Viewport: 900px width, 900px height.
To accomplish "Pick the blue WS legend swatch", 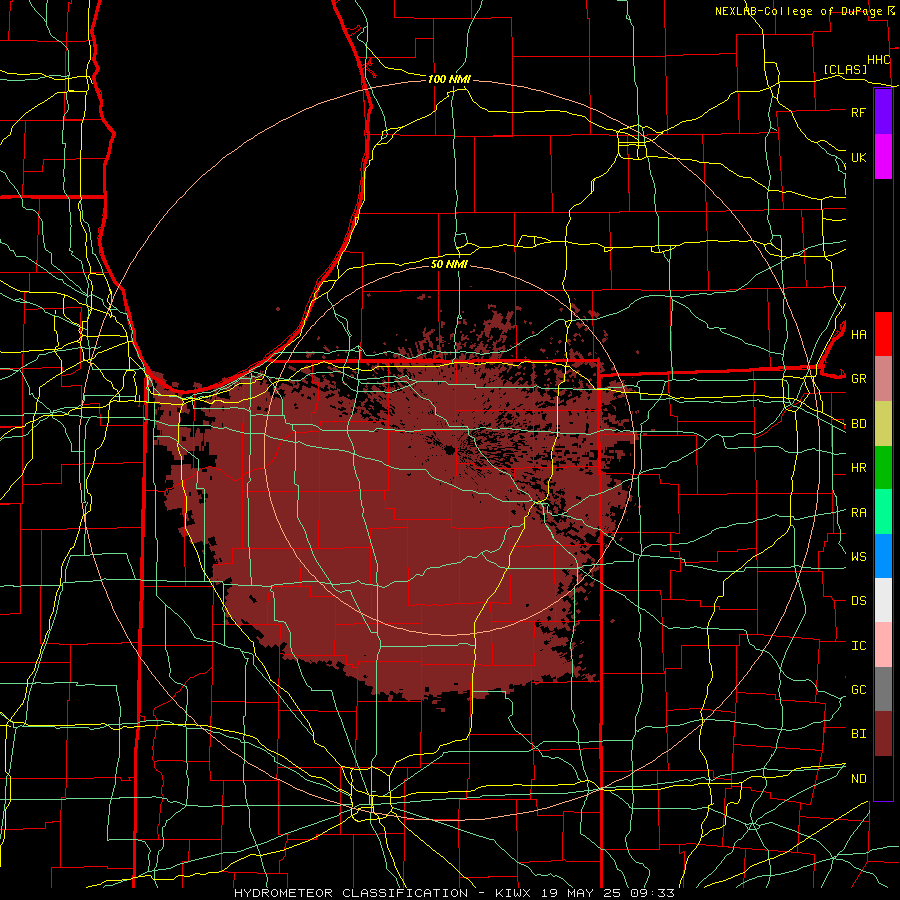I will point(883,556).
